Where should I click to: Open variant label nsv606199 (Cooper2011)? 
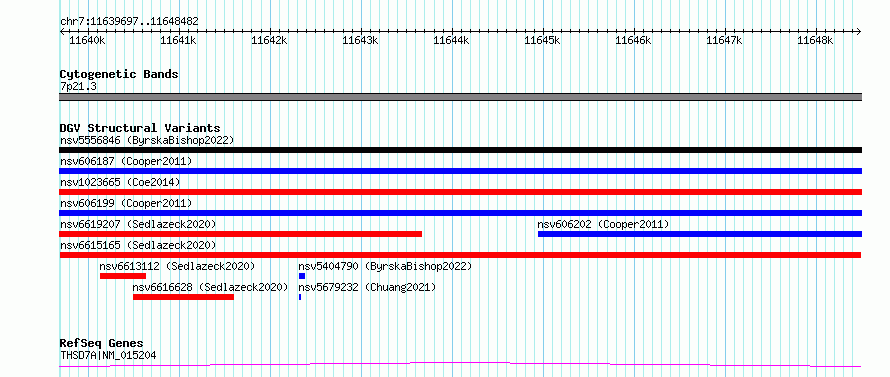click(x=126, y=203)
